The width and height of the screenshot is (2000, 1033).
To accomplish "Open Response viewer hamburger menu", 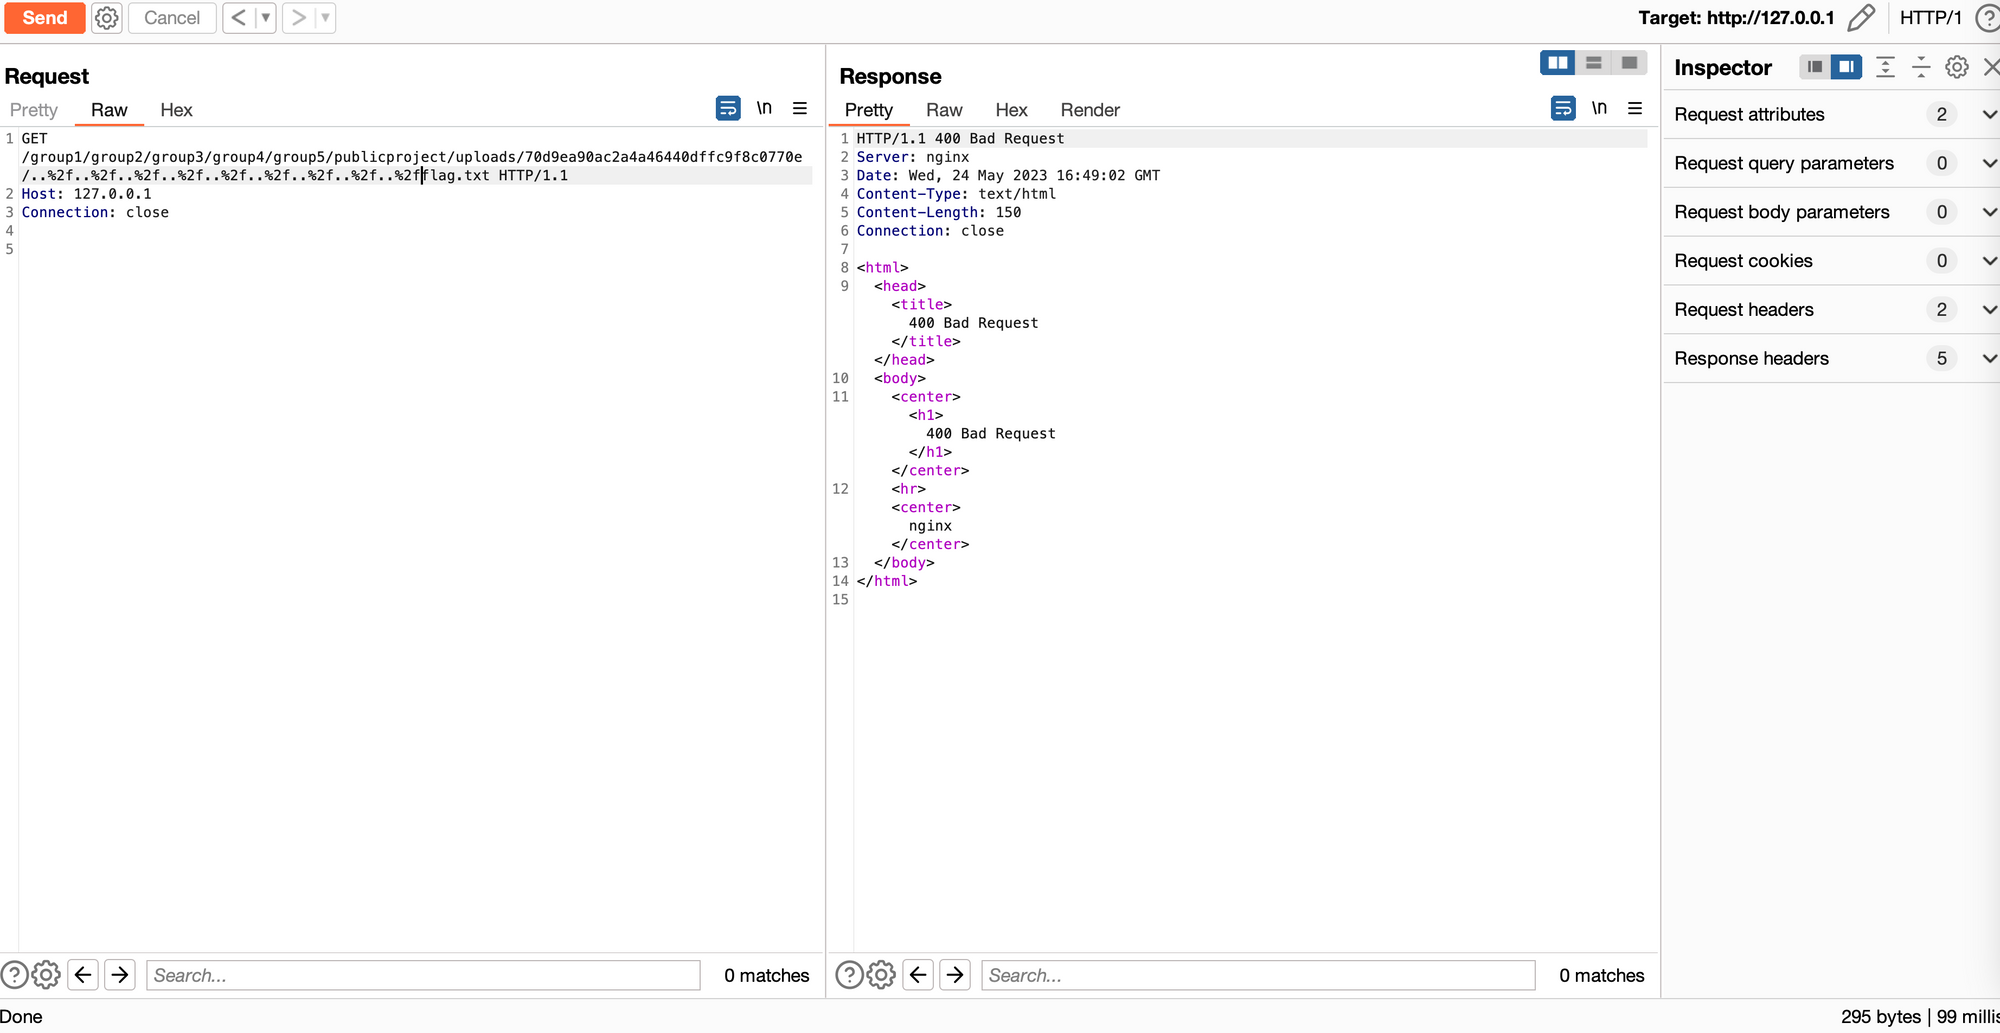I will [1635, 108].
